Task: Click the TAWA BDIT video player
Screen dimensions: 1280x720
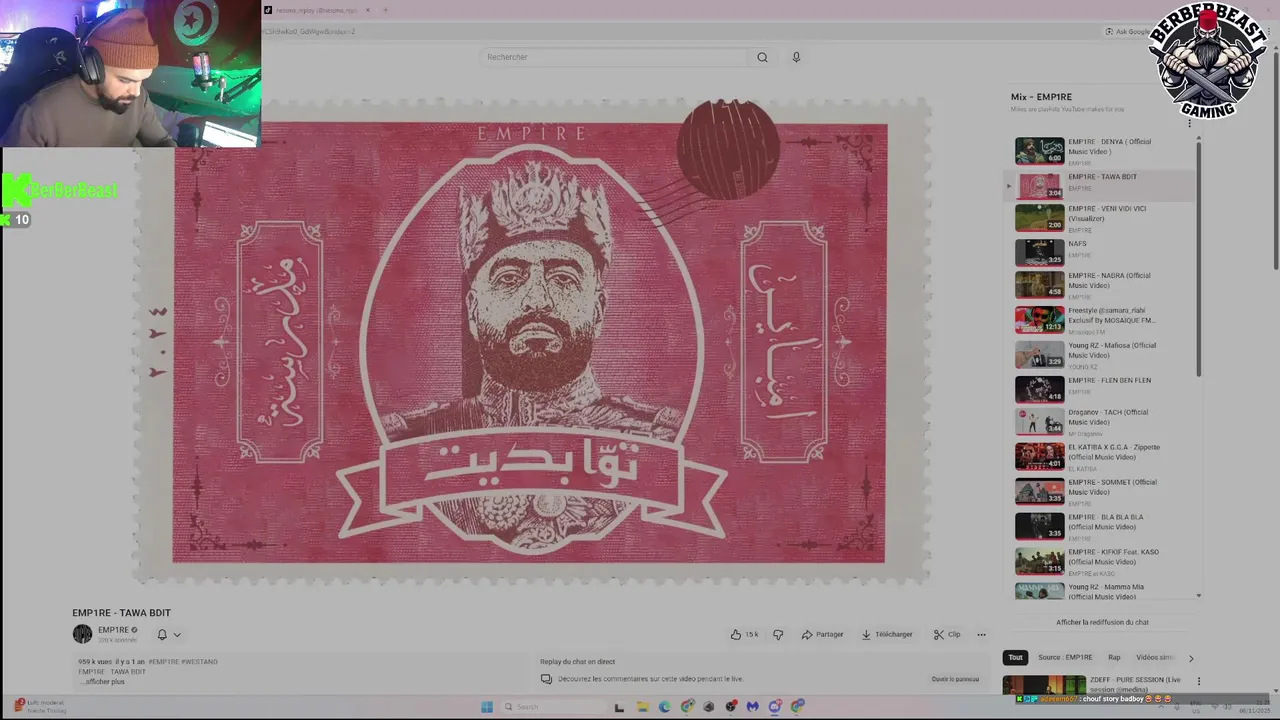Action: pos(531,342)
